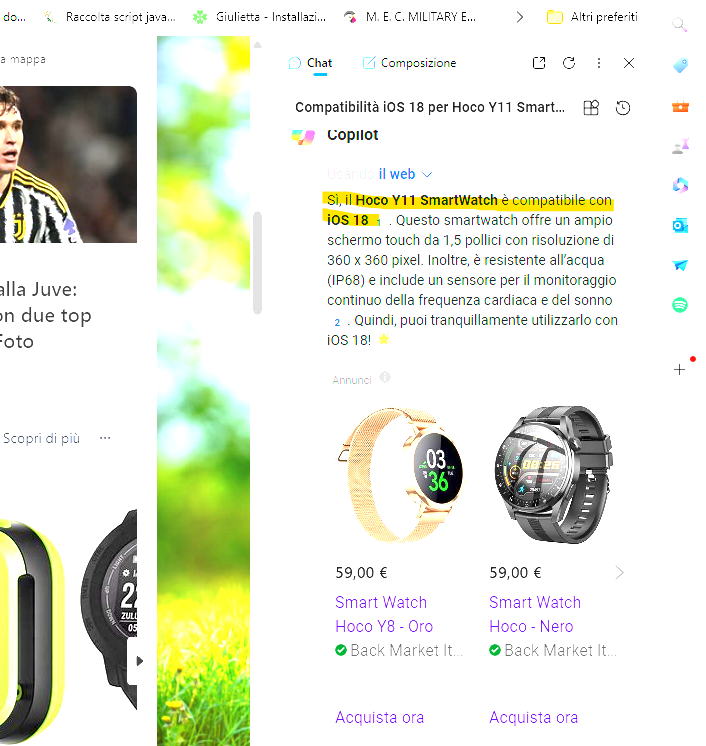The width and height of the screenshot is (706, 746).
Task: Launch Spotify from the sidebar
Action: coord(680,304)
